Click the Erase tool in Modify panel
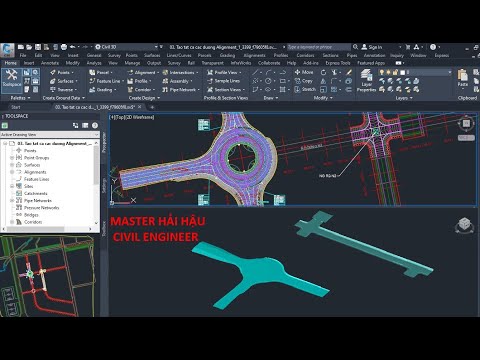Screen dimensions: 480x360 pos(349,72)
